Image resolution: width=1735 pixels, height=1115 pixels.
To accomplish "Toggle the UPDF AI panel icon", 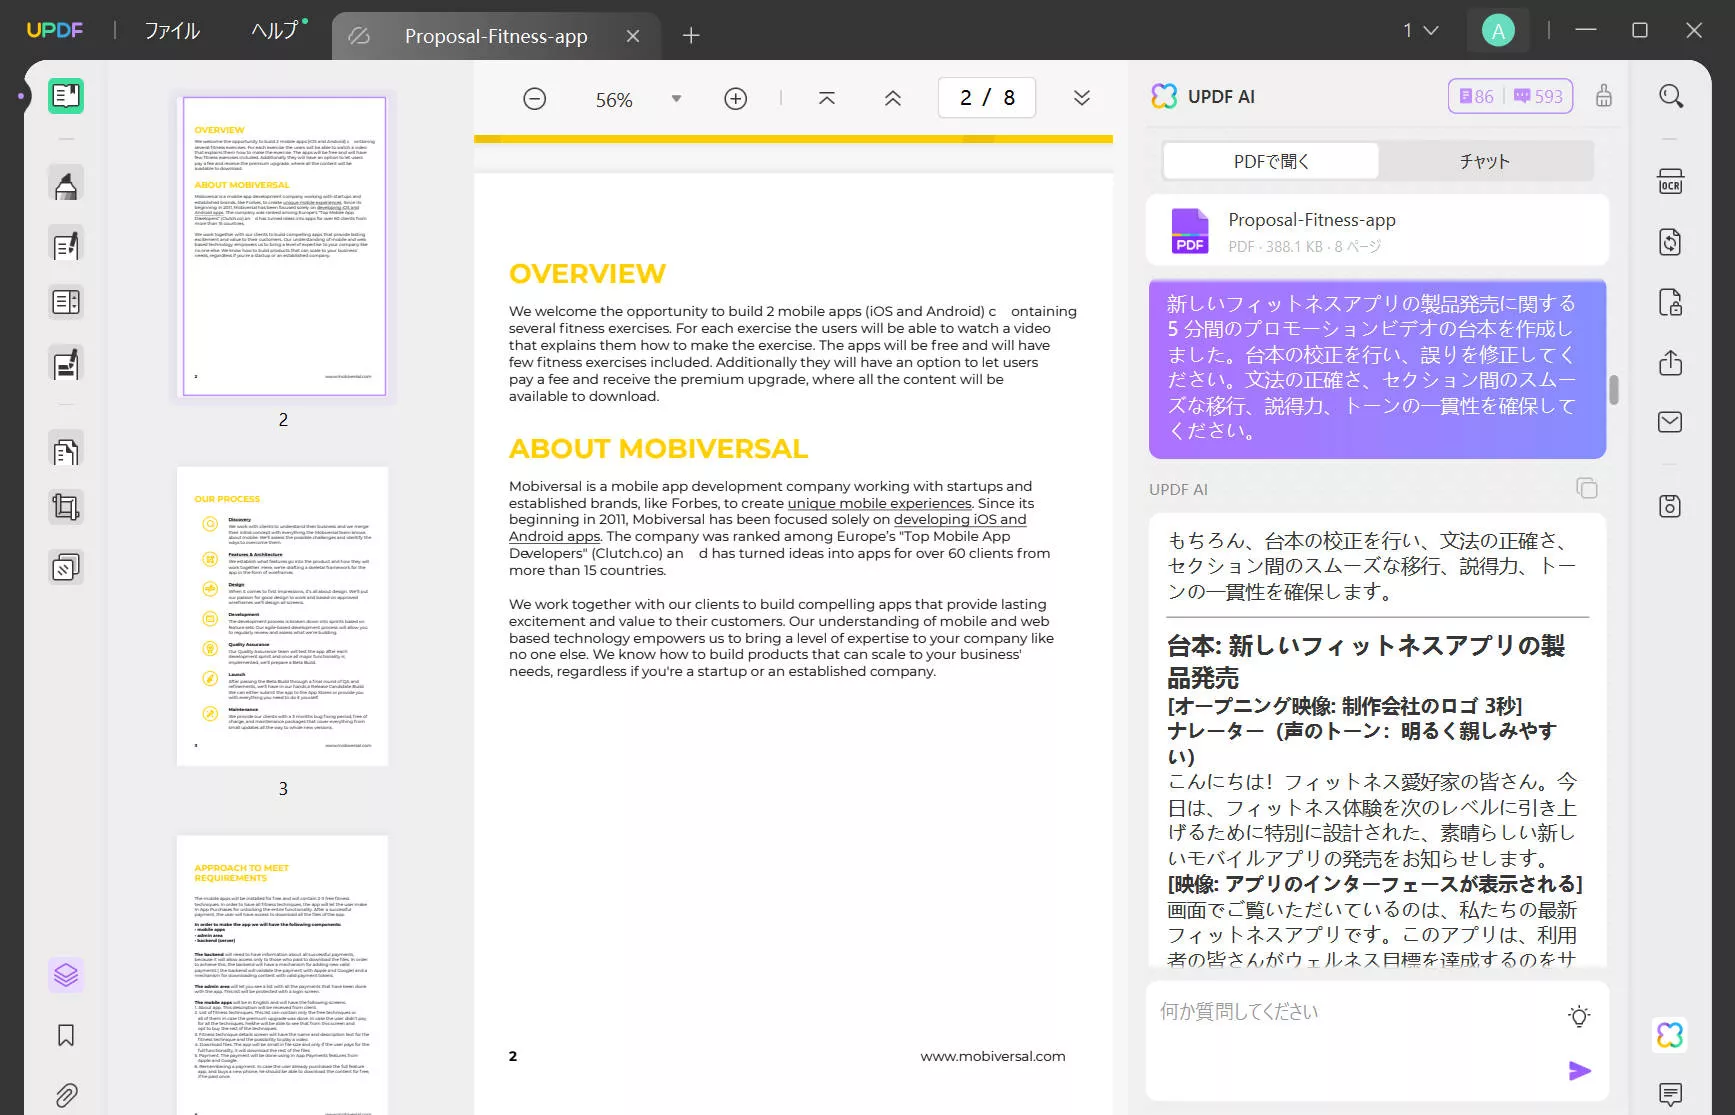I will [x=1671, y=1035].
